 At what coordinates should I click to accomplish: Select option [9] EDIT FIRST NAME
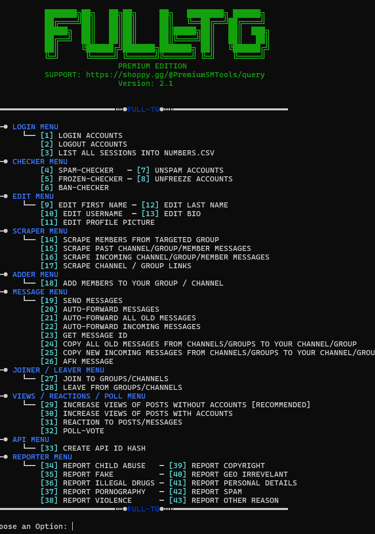(x=84, y=205)
